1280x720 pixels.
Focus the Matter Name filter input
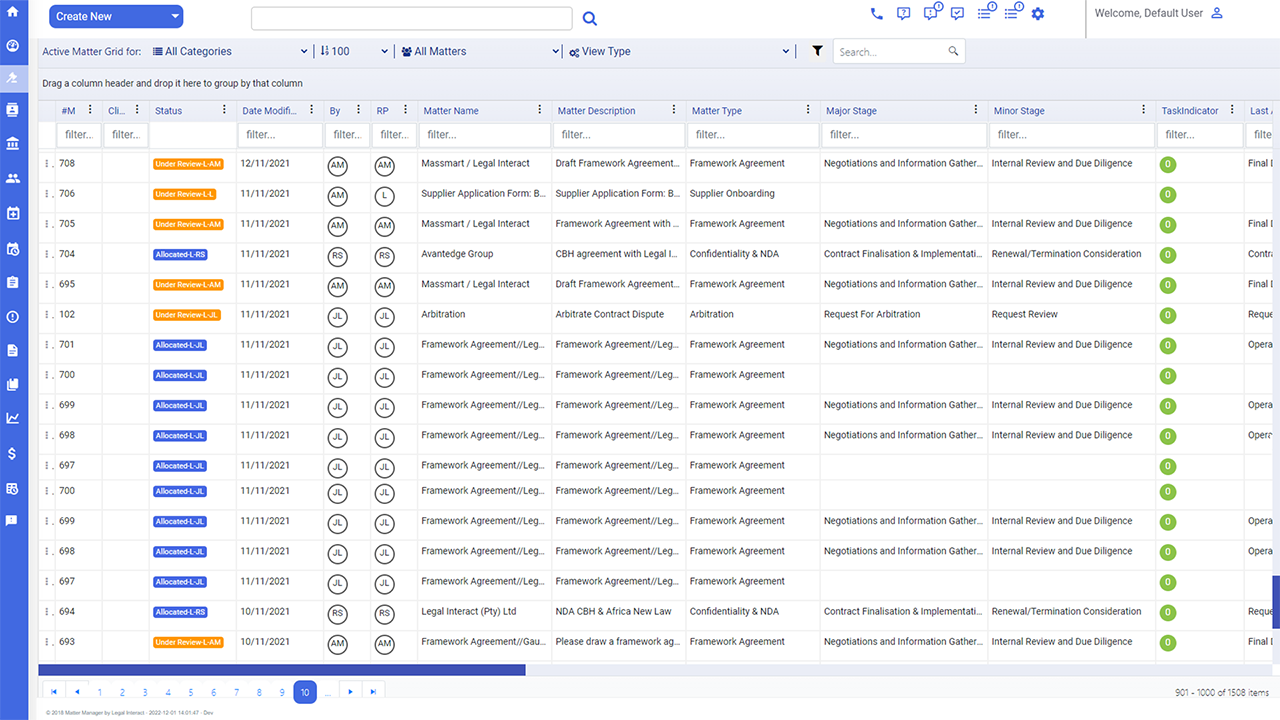[485, 135]
